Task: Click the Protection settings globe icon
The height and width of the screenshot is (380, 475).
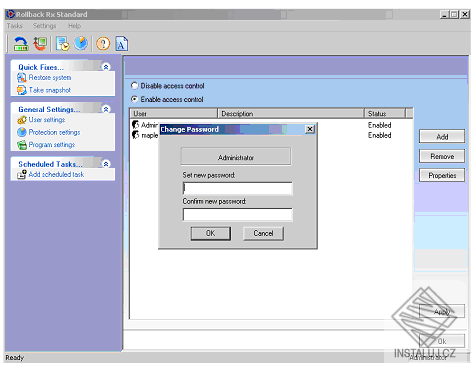Action: tap(22, 132)
